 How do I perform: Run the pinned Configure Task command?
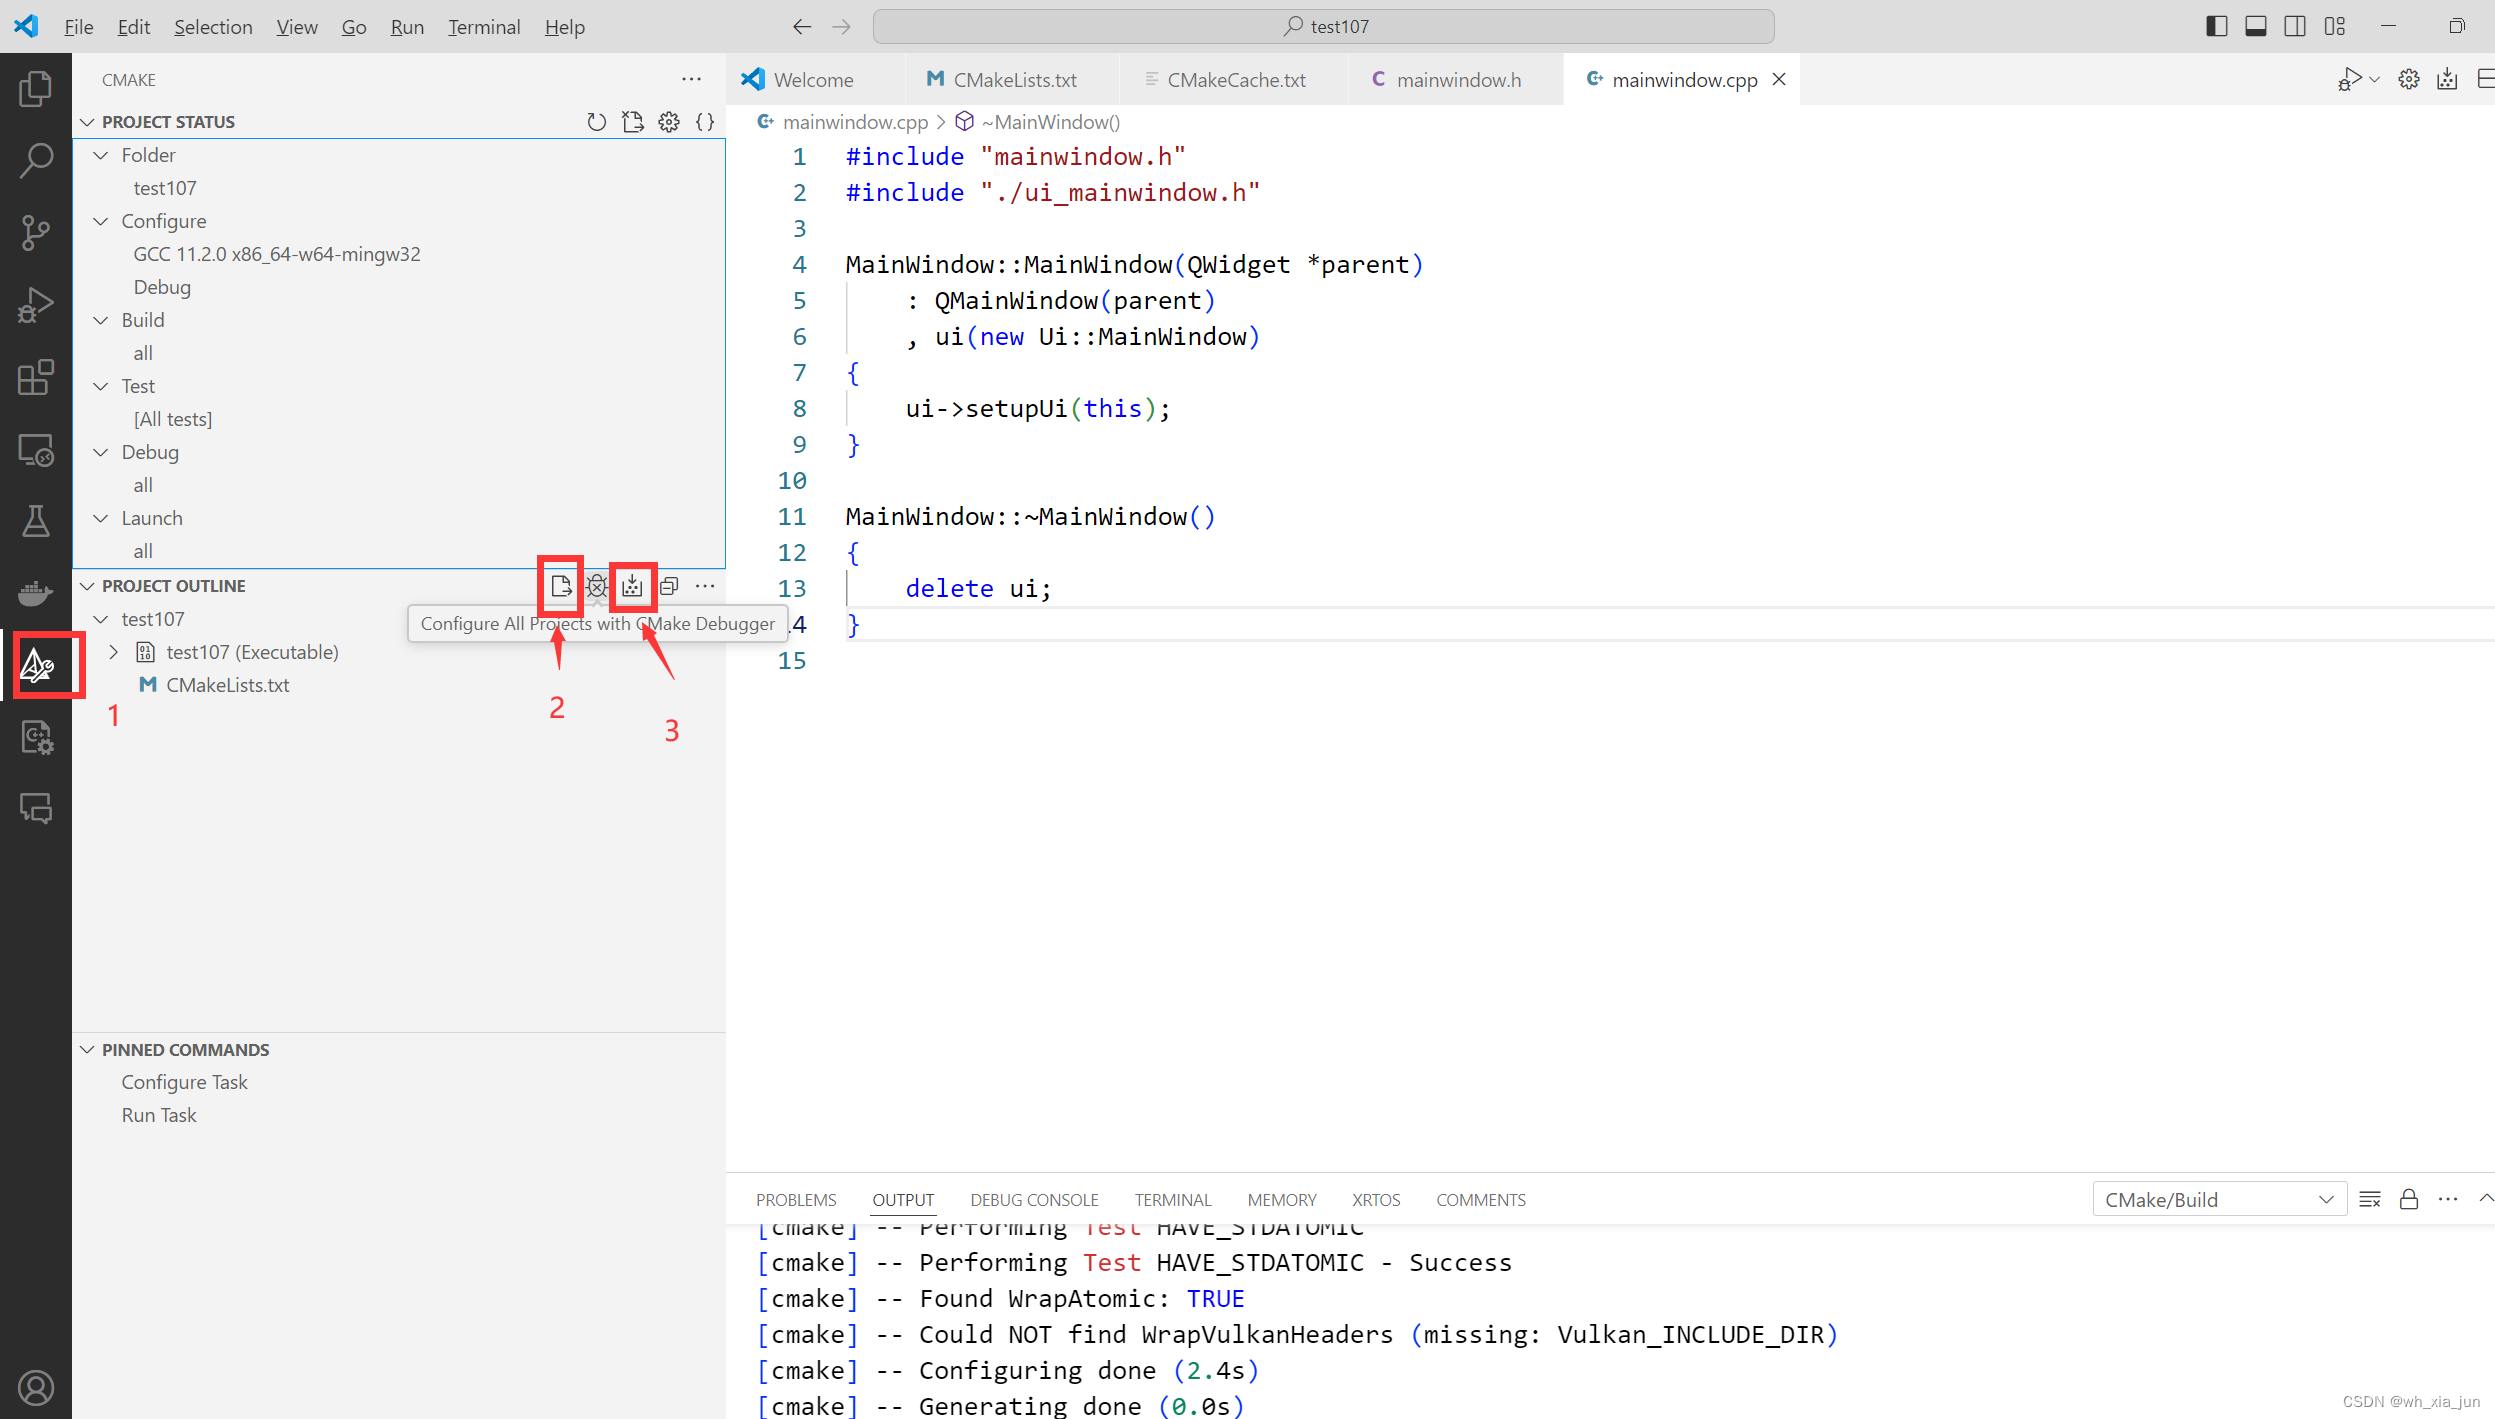(185, 1082)
